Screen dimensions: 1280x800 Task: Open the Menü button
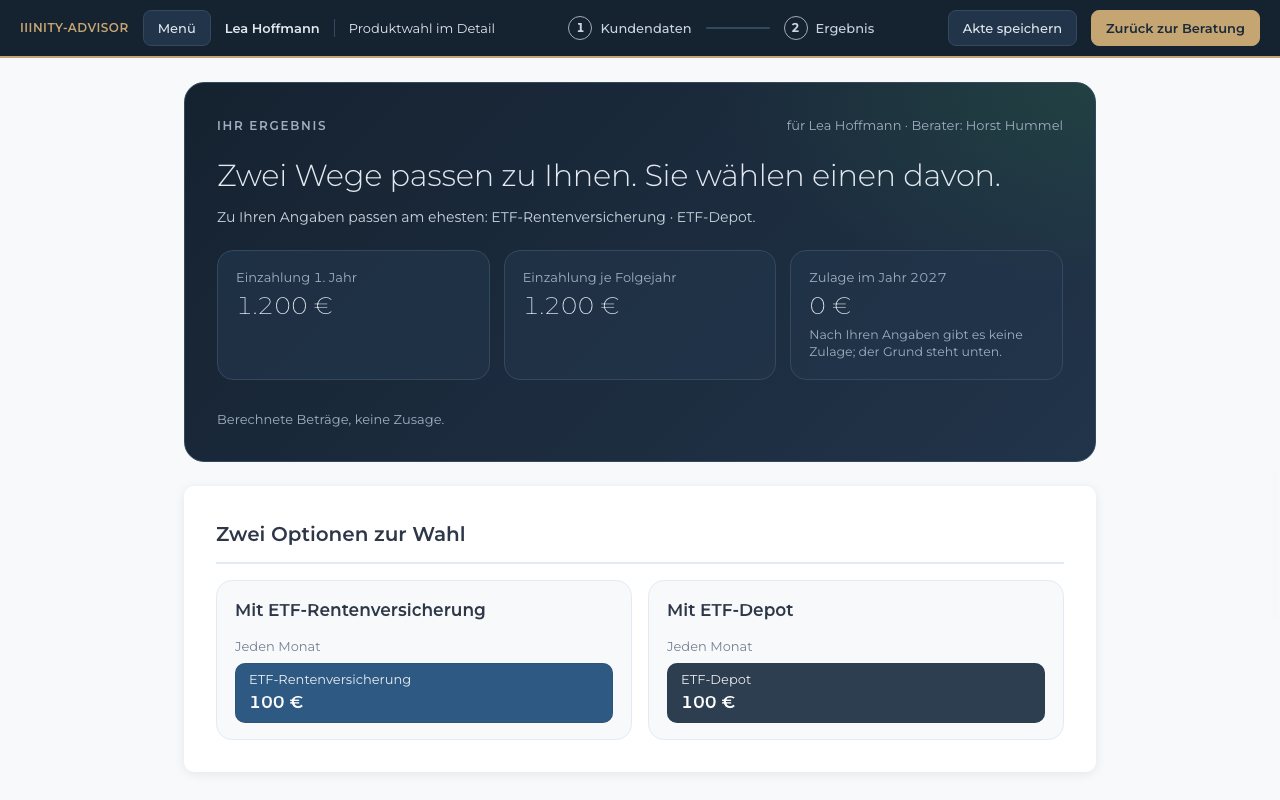177,28
